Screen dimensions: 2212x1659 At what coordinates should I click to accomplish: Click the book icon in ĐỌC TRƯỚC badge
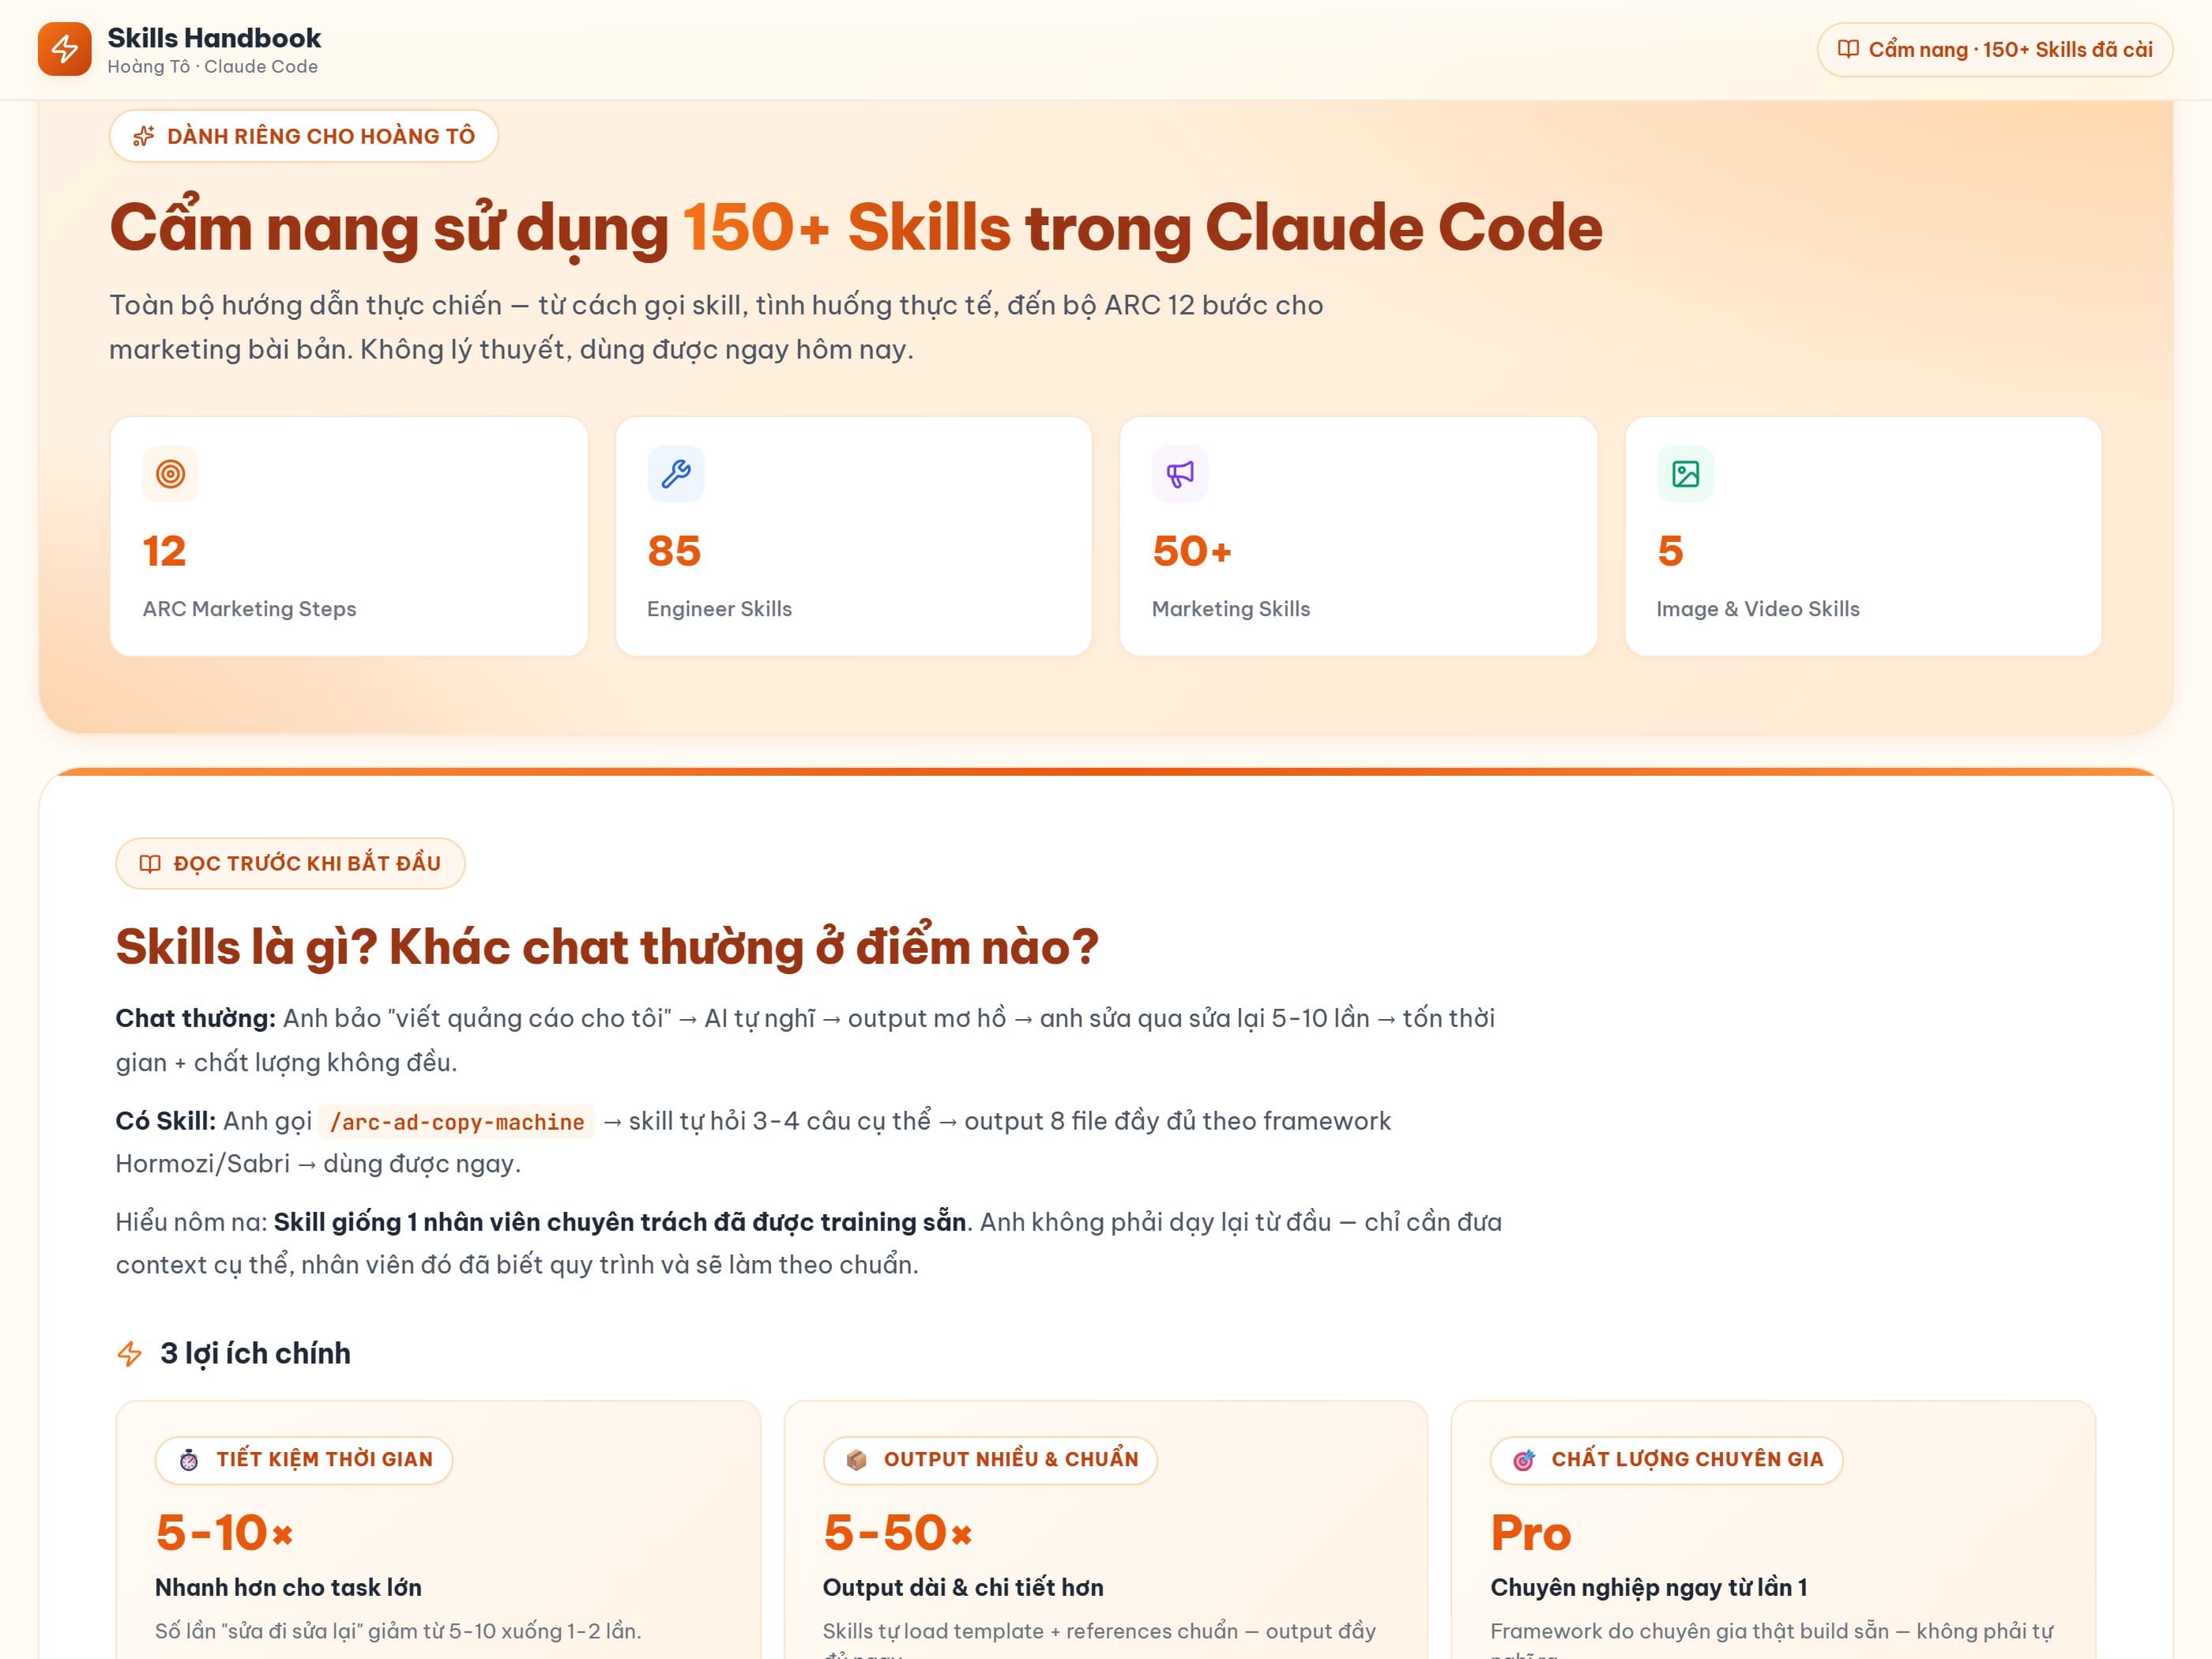click(150, 863)
